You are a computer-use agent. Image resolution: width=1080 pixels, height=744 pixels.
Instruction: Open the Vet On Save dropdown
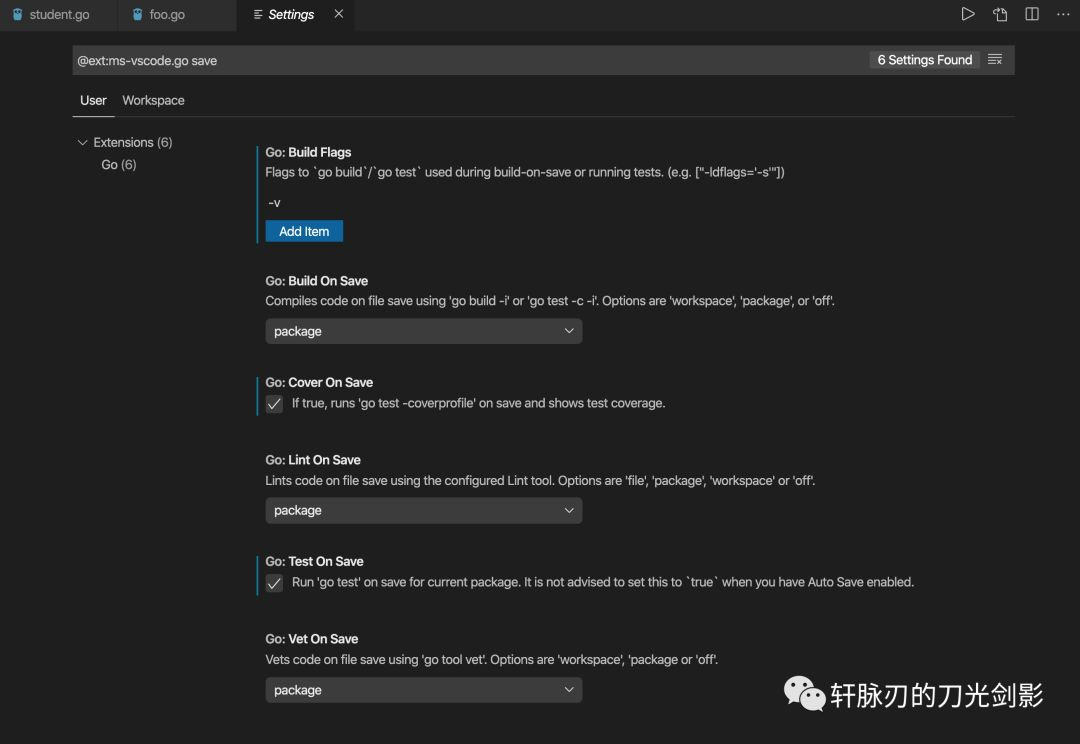click(423, 689)
